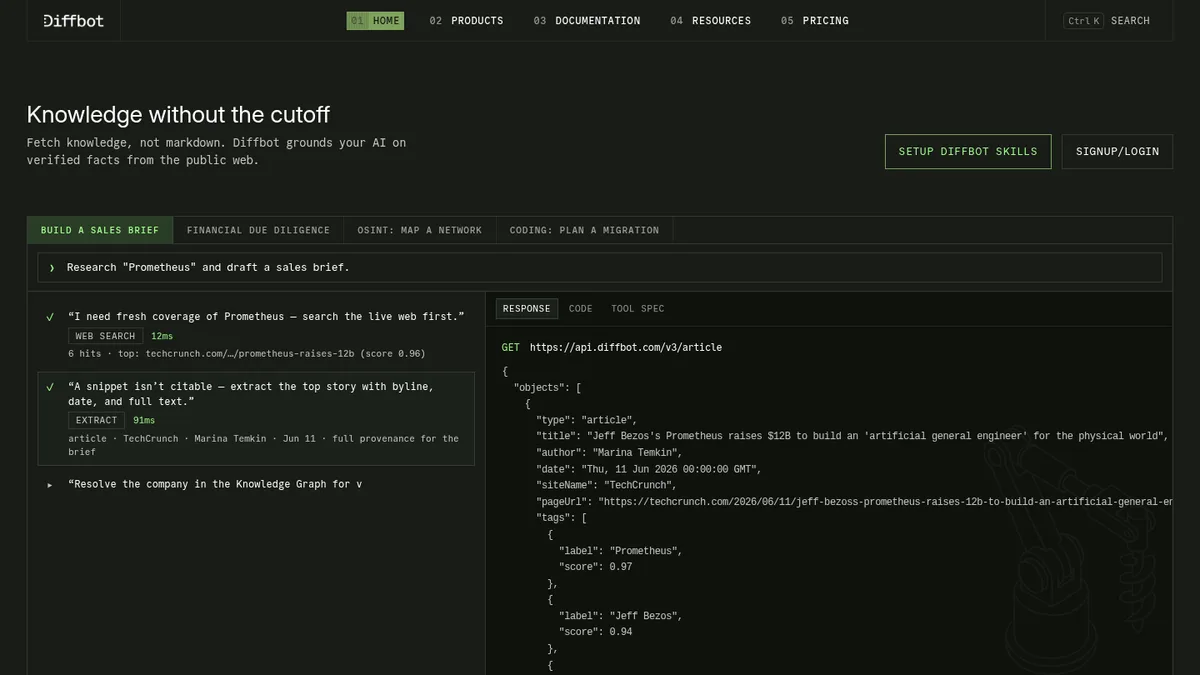The image size is (1200, 675).
Task: Open the 03 Documentation menu
Action: pos(587,20)
